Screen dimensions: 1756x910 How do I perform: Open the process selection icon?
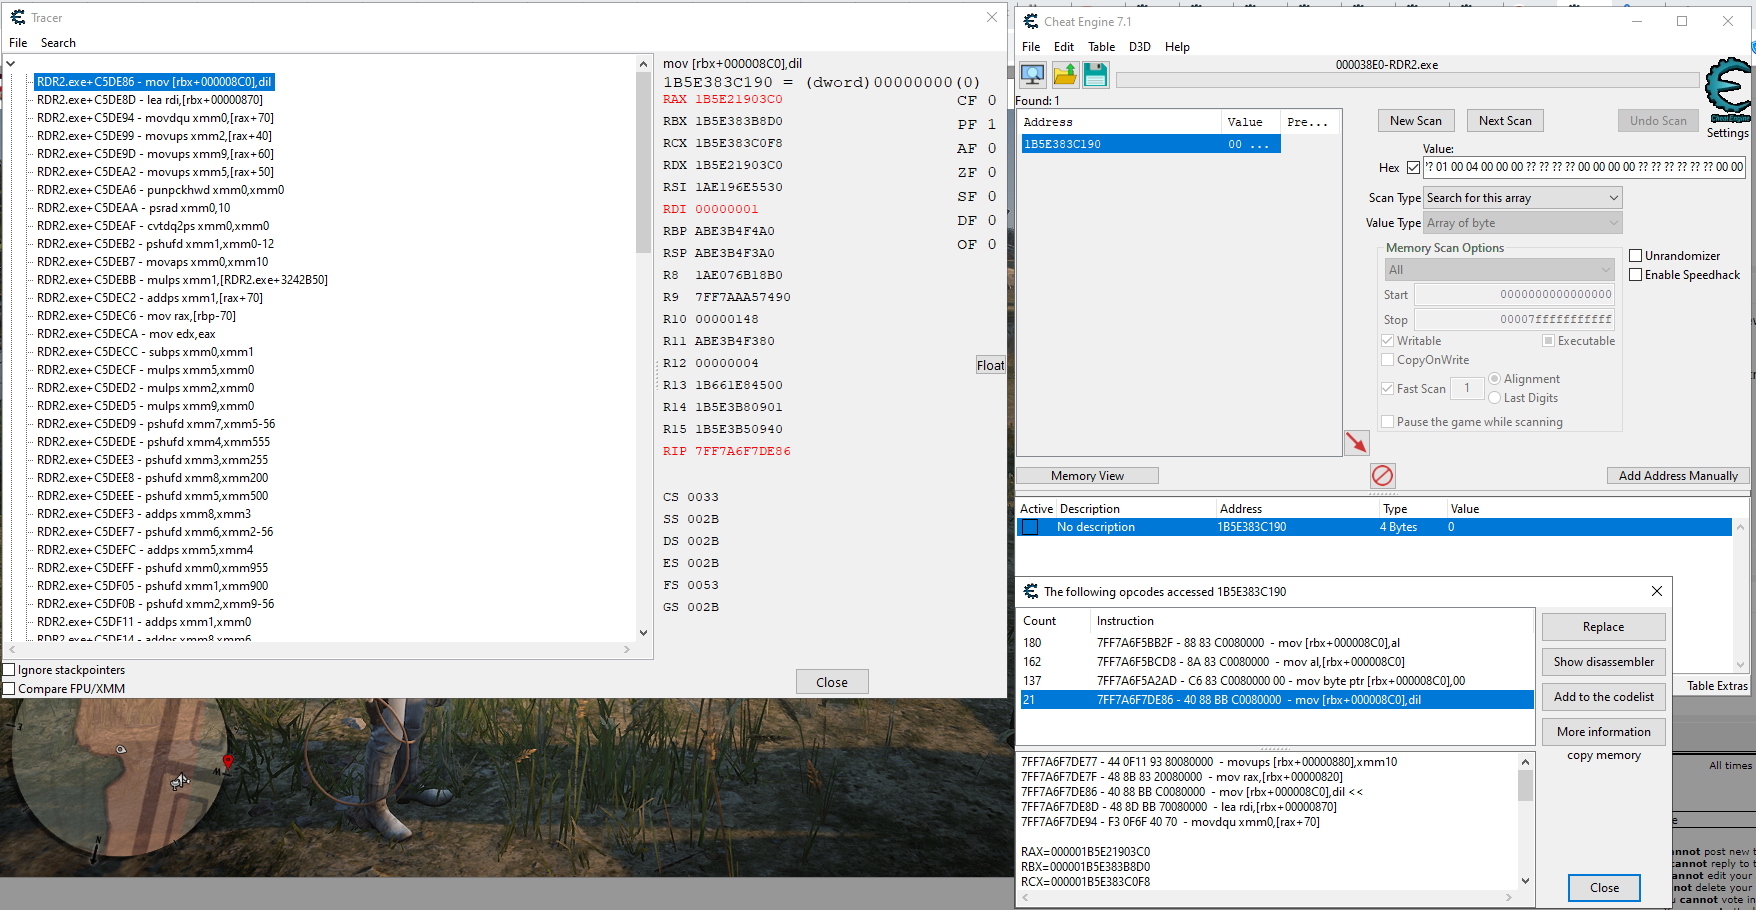[1032, 74]
